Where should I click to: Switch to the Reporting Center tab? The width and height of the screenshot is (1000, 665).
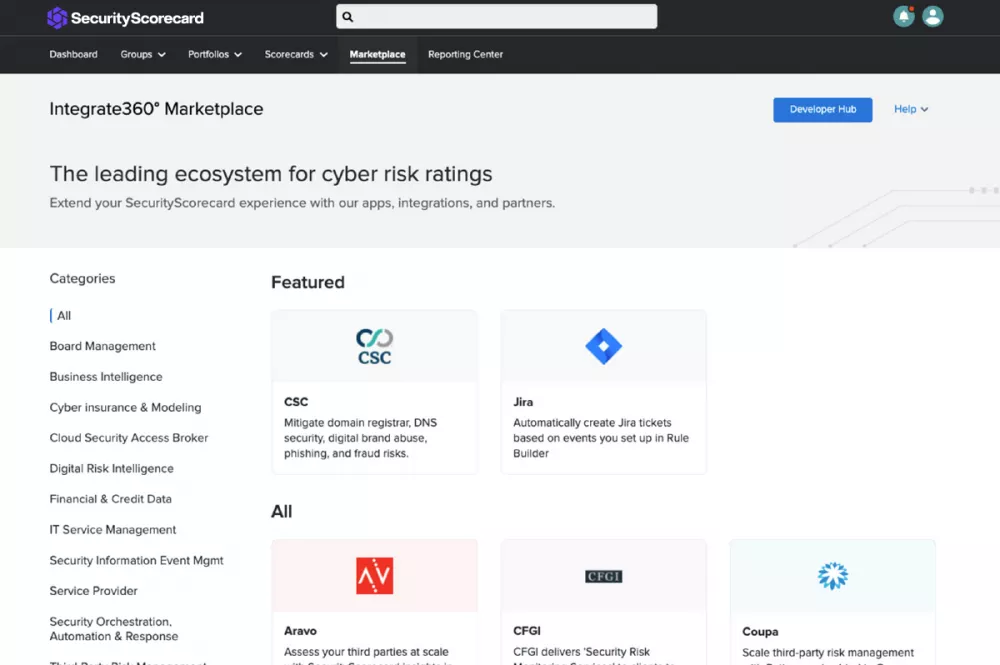pyautogui.click(x=466, y=55)
